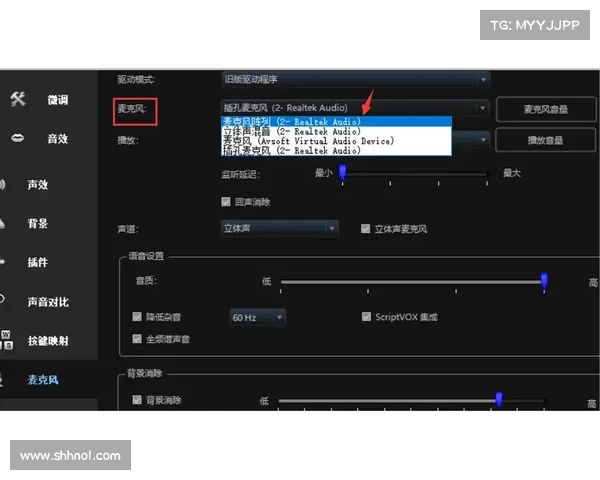Open the 插件 sidebar section
This screenshot has width=600, height=480.
[x=38, y=262]
